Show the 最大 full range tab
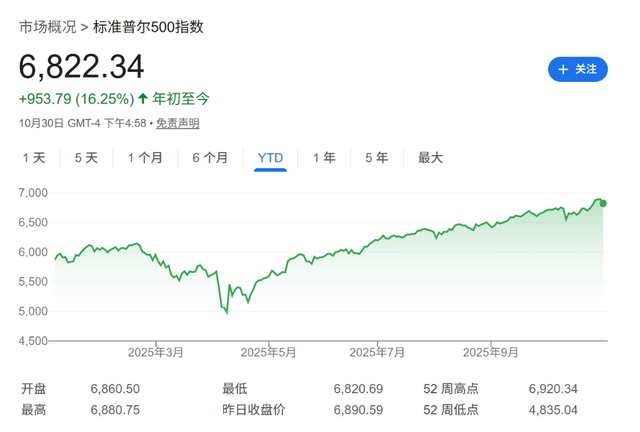Screen dimensions: 640x432 click(430, 158)
